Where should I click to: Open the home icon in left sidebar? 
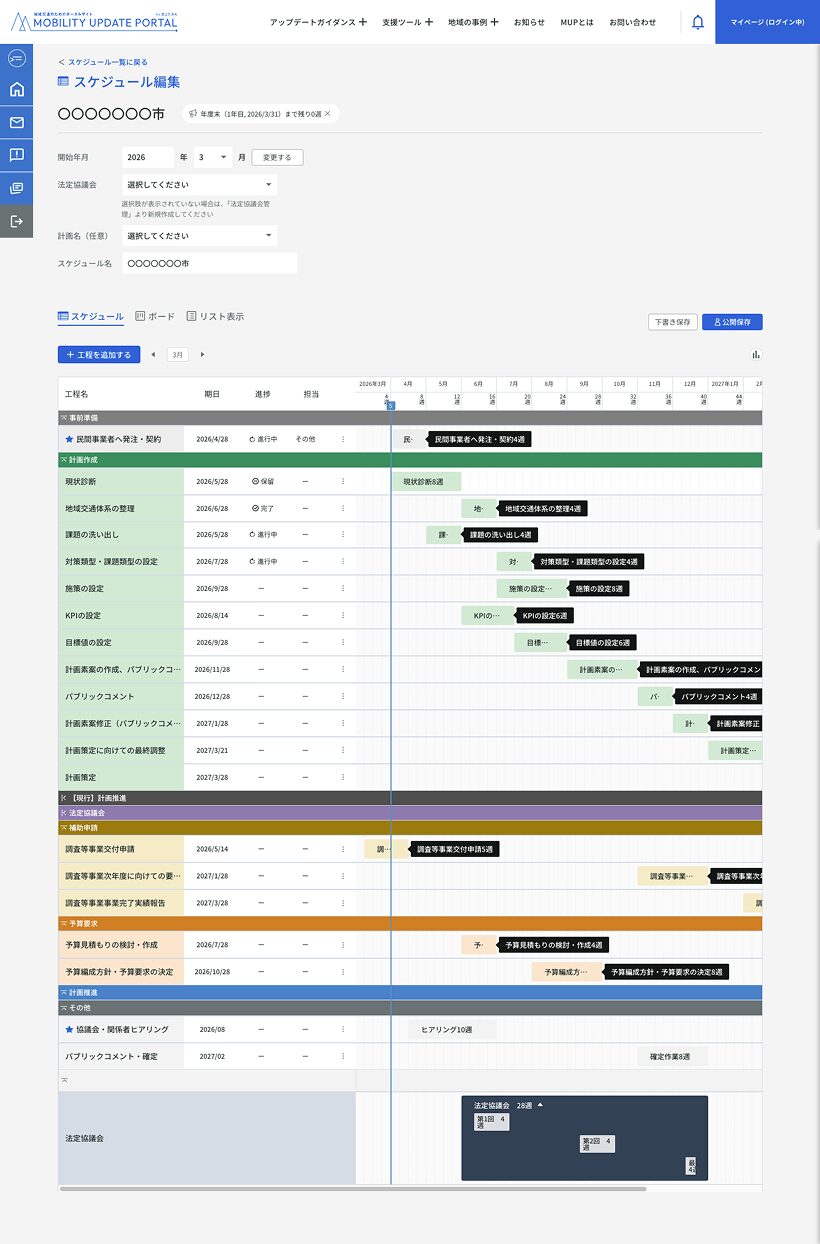[16, 90]
